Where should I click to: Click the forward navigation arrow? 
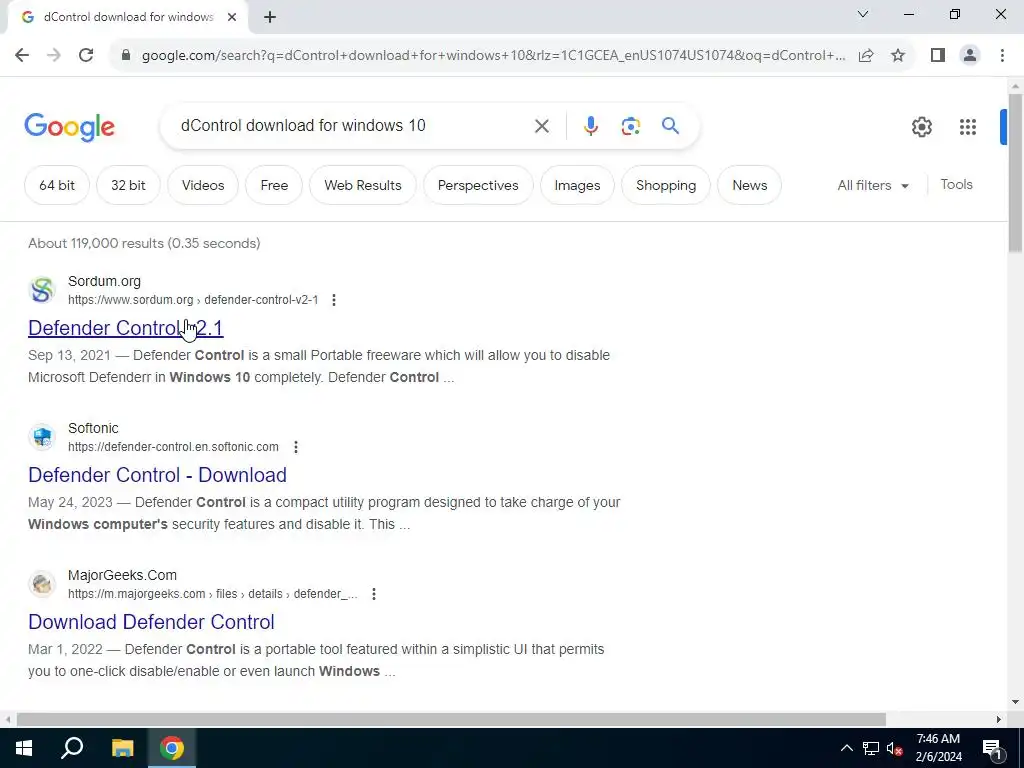pyautogui.click(x=54, y=56)
